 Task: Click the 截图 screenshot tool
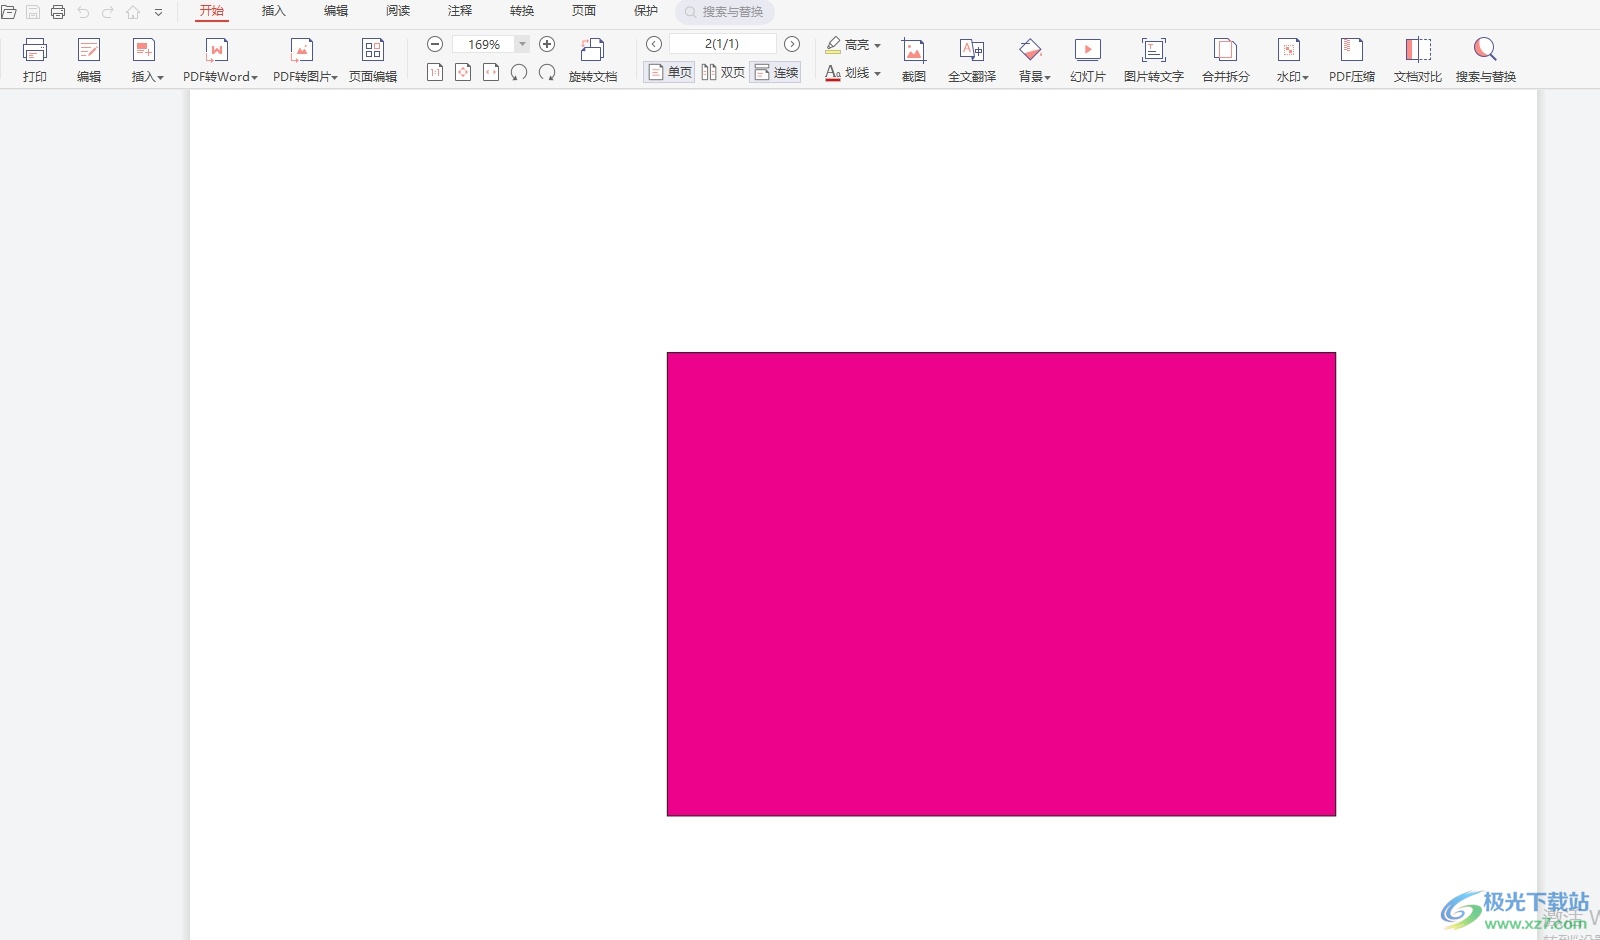tap(914, 59)
